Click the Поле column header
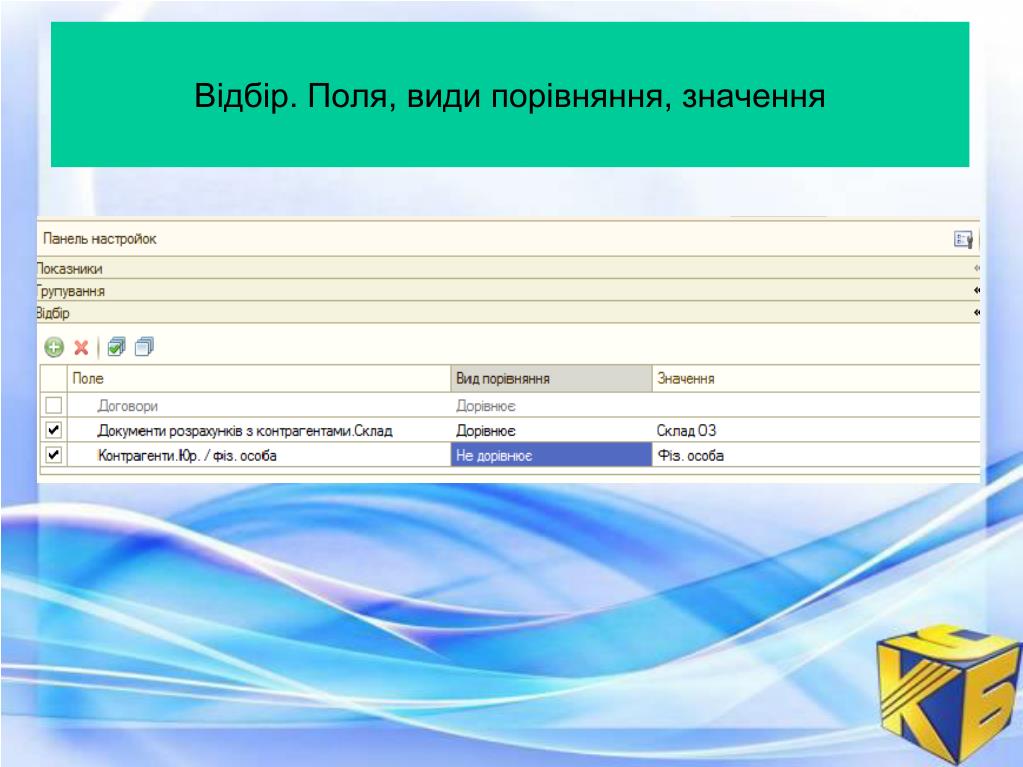 coord(259,378)
